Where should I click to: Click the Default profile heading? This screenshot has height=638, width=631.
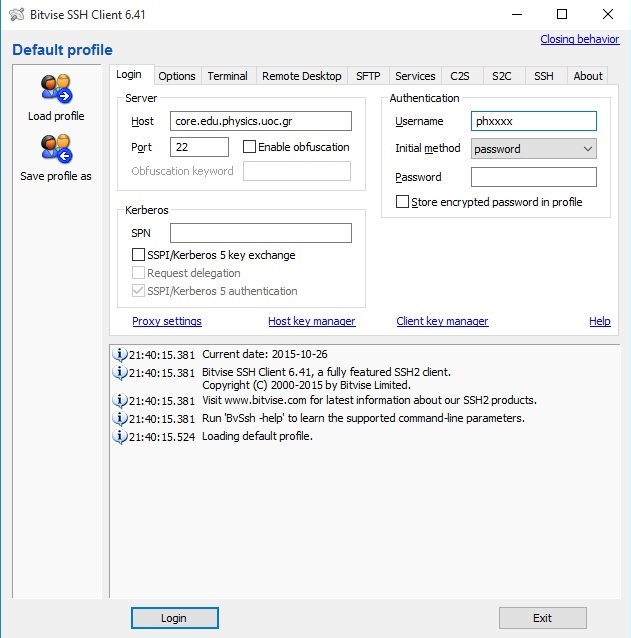point(62,50)
